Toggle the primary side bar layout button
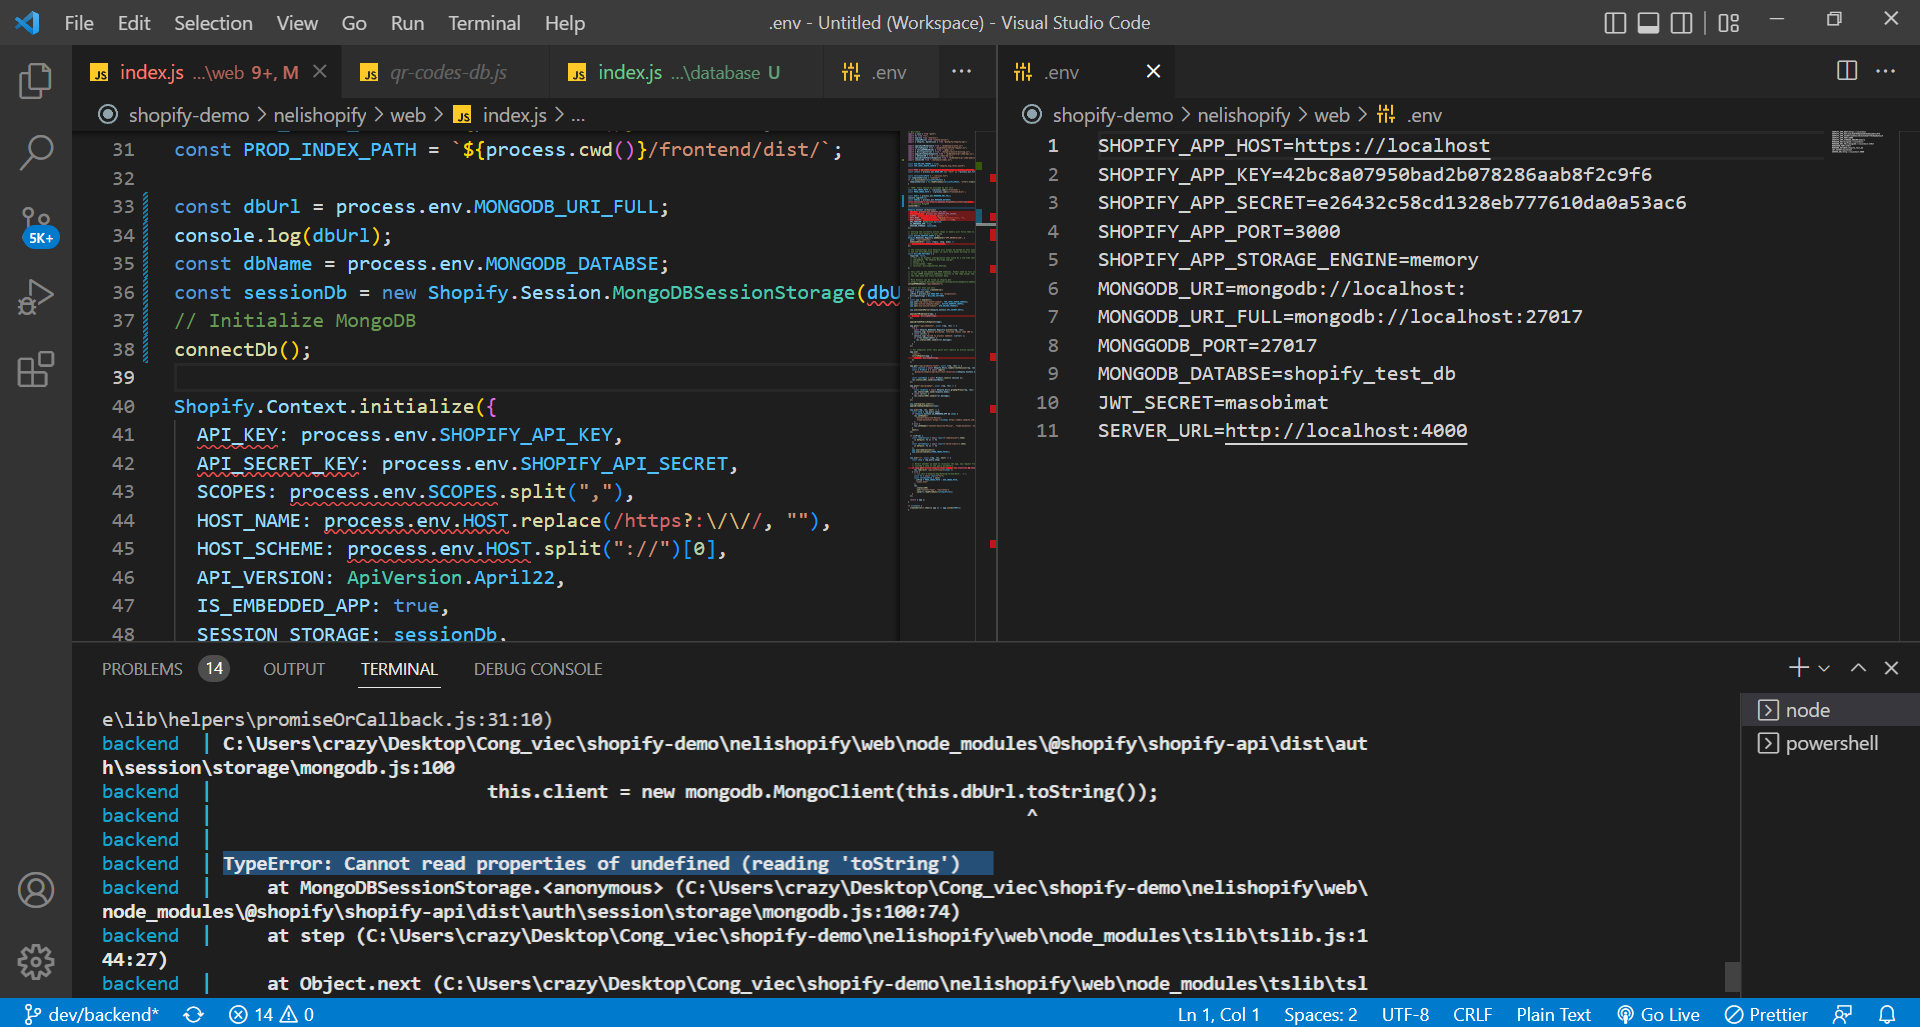Viewport: 1920px width, 1027px height. (1615, 23)
